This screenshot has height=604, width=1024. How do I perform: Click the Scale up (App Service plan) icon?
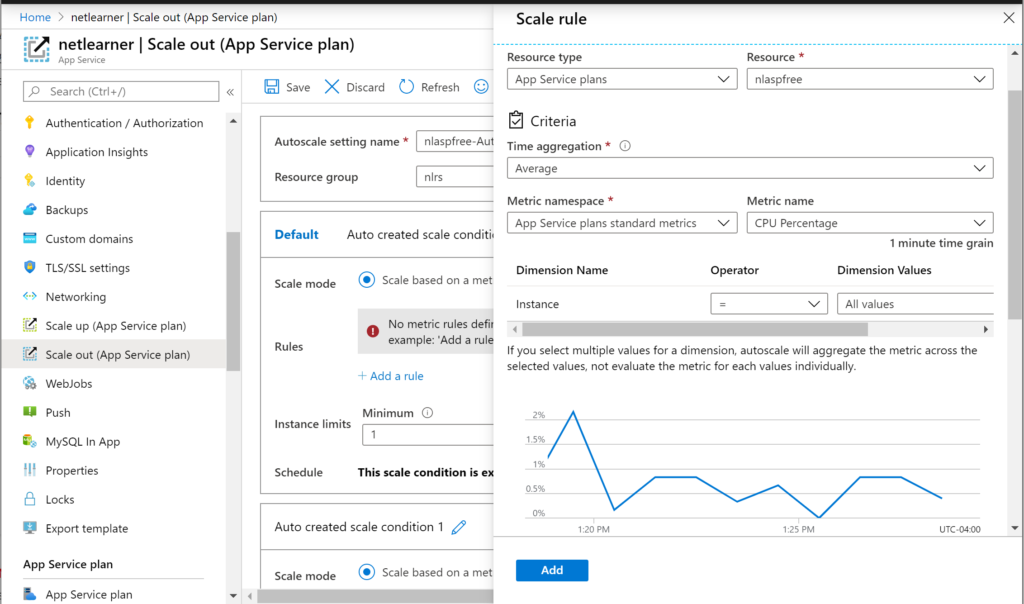click(29, 325)
